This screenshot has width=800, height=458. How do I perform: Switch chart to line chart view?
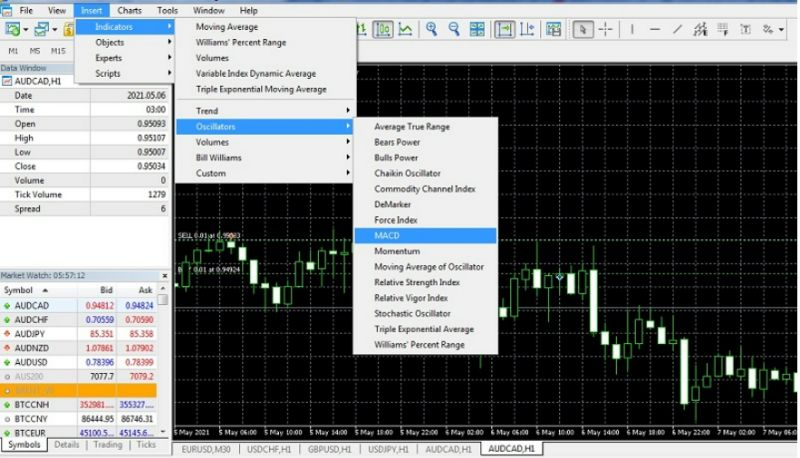click(x=405, y=30)
